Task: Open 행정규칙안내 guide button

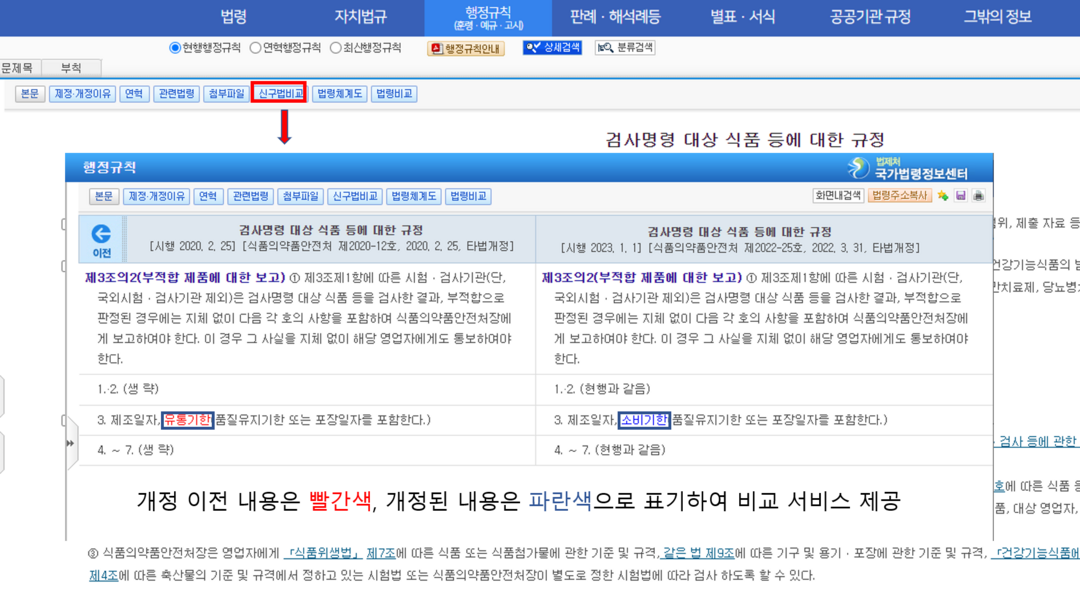Action: (x=466, y=48)
